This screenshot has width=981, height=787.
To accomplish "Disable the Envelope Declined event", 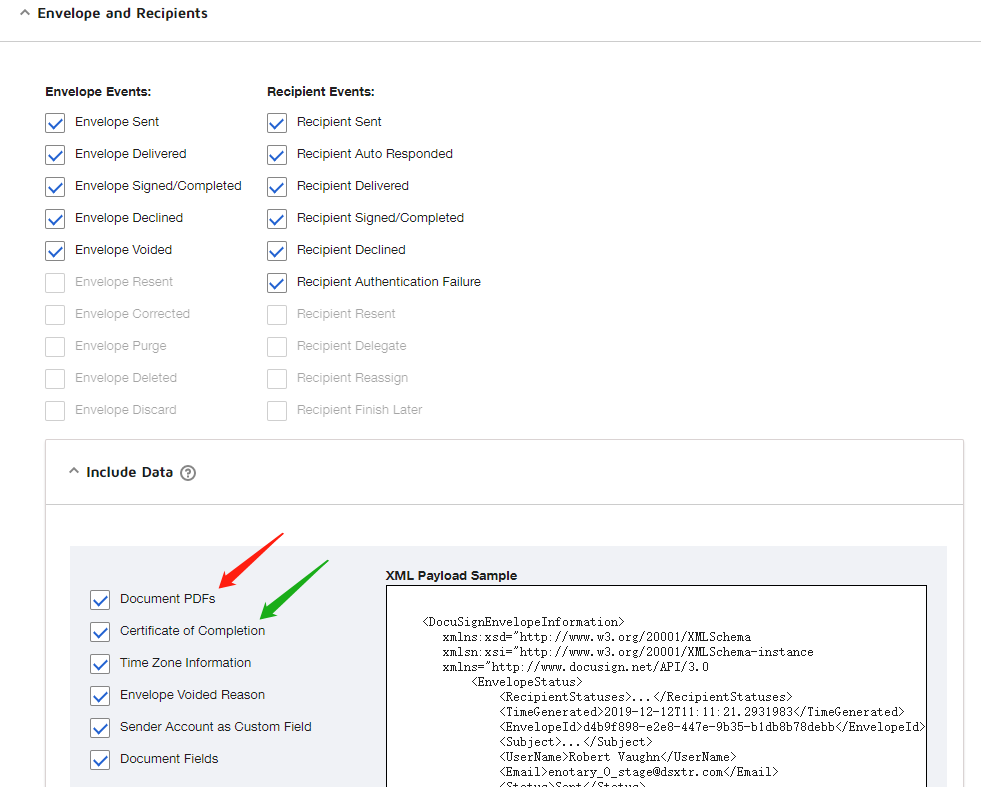I will (x=55, y=219).
